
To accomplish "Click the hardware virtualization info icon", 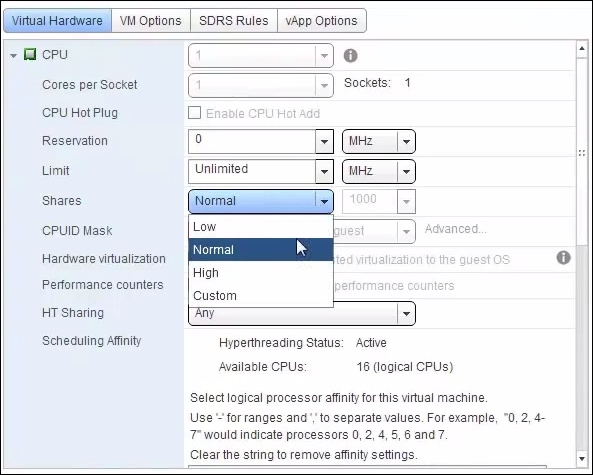I will (x=563, y=258).
